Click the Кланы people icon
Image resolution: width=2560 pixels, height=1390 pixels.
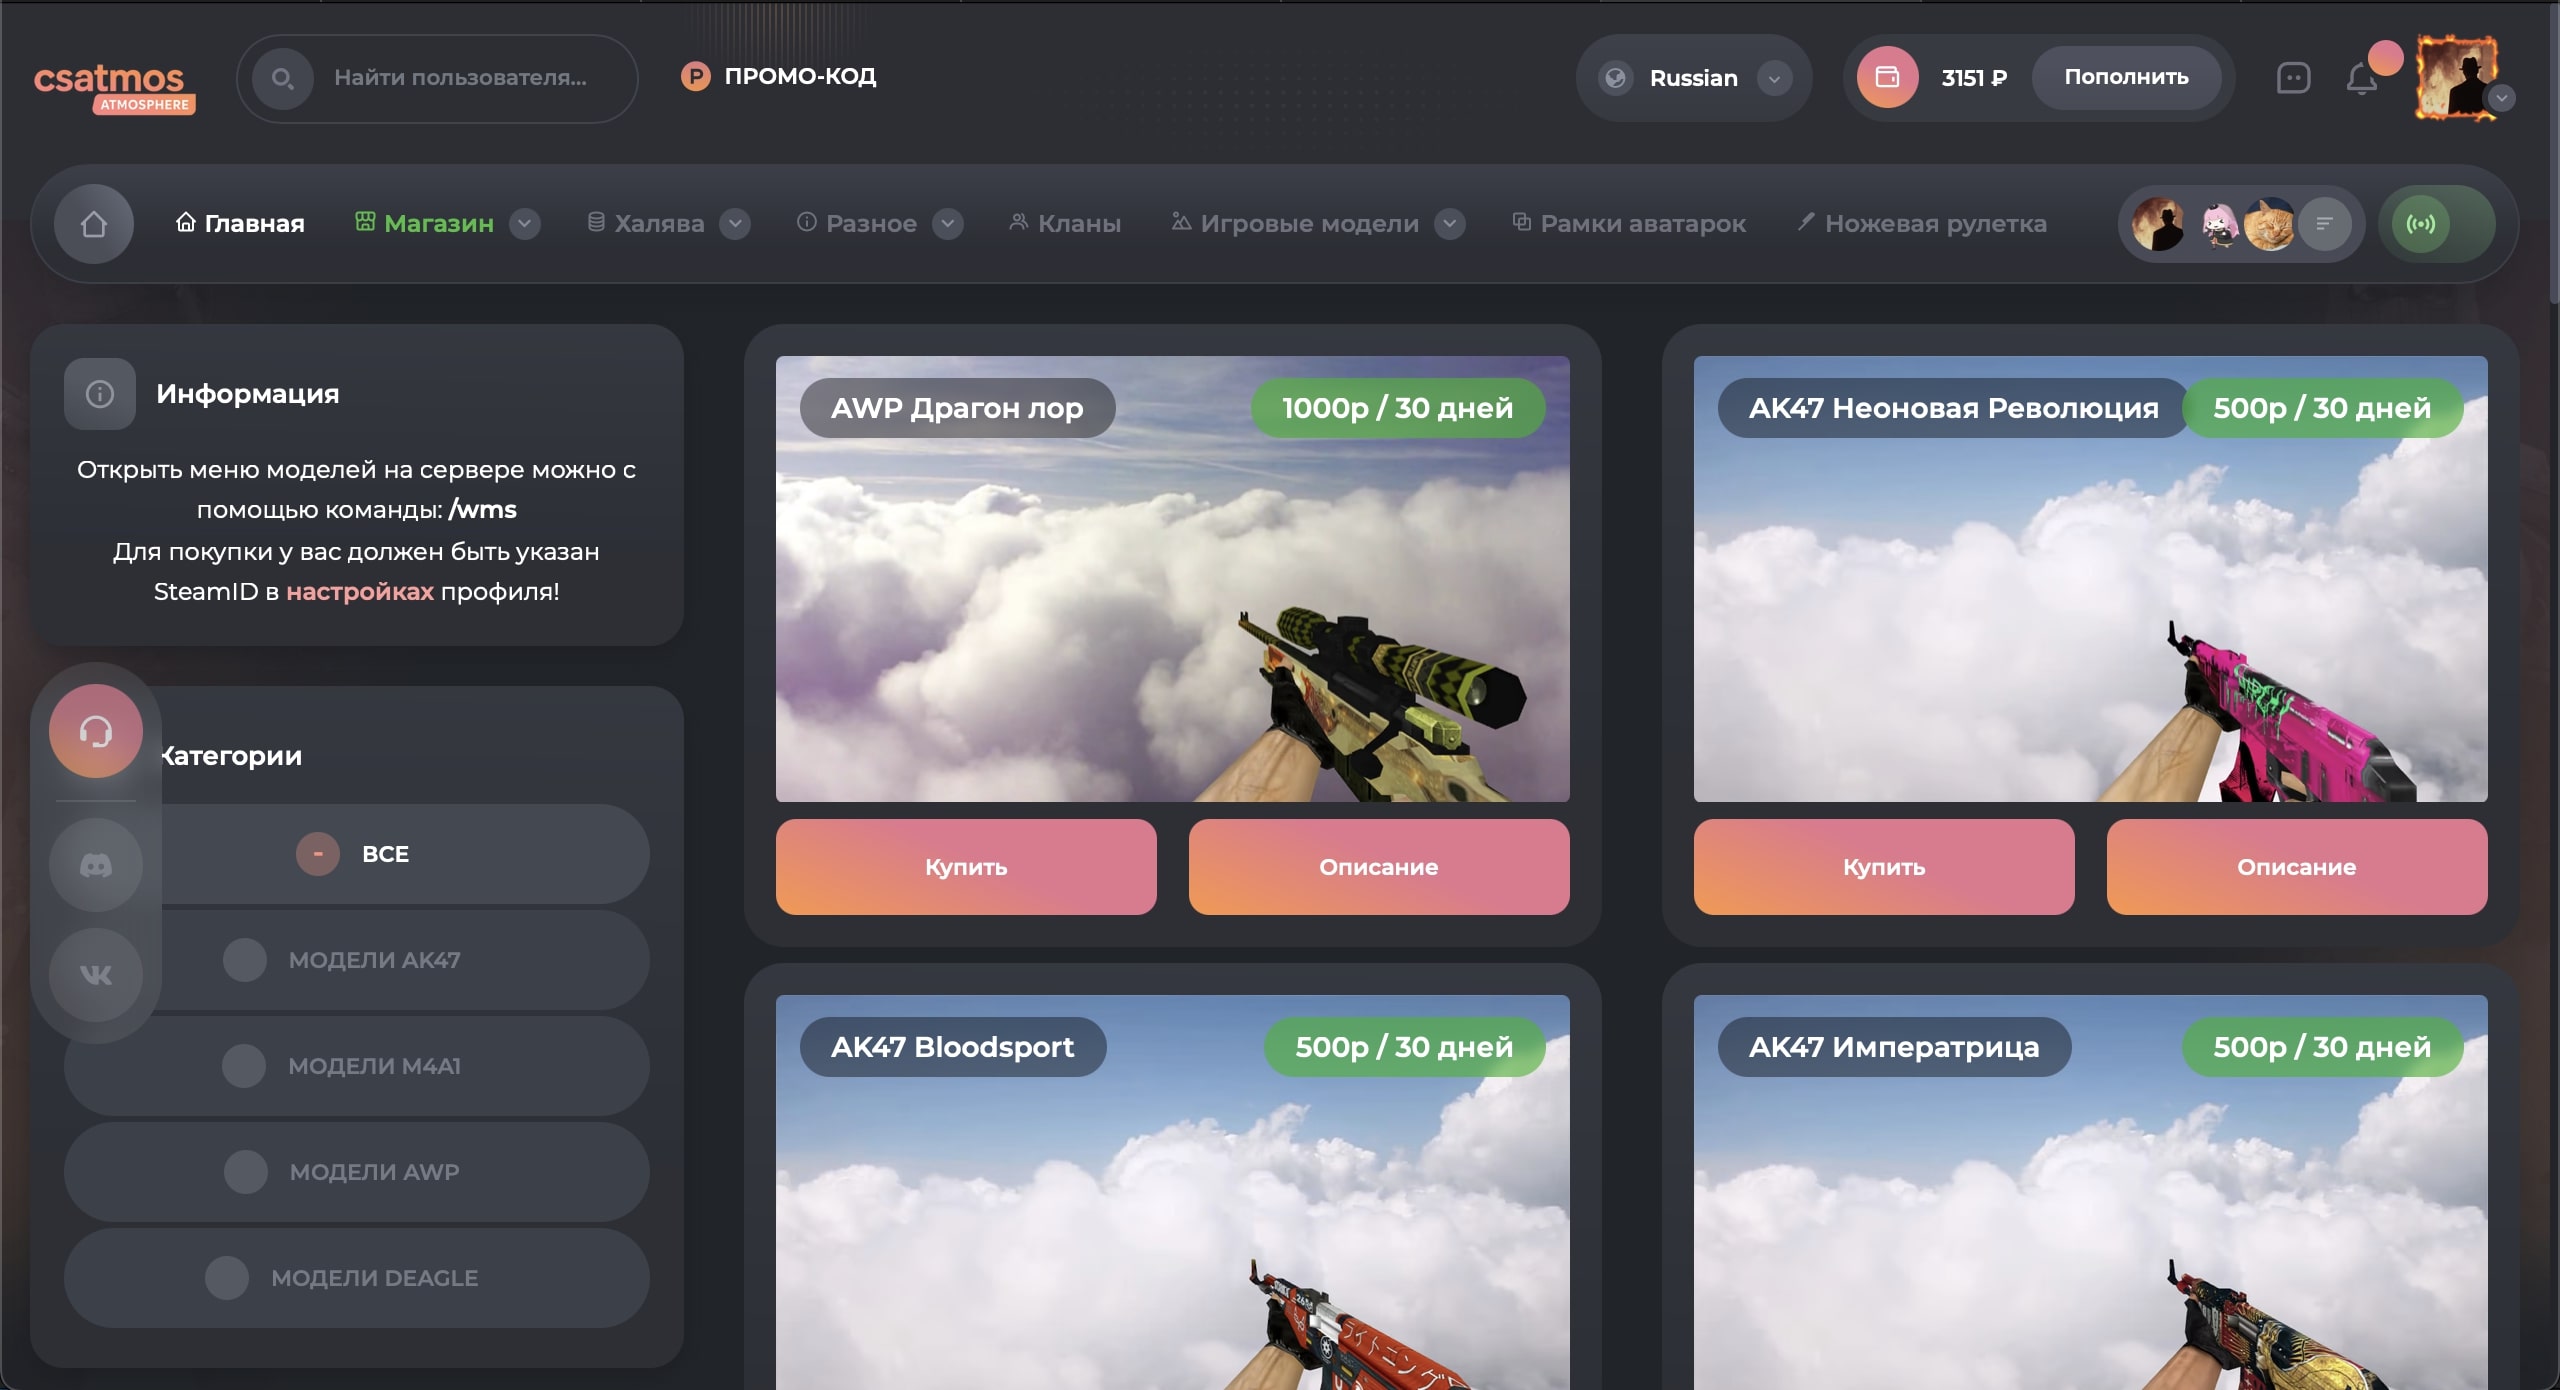1018,222
